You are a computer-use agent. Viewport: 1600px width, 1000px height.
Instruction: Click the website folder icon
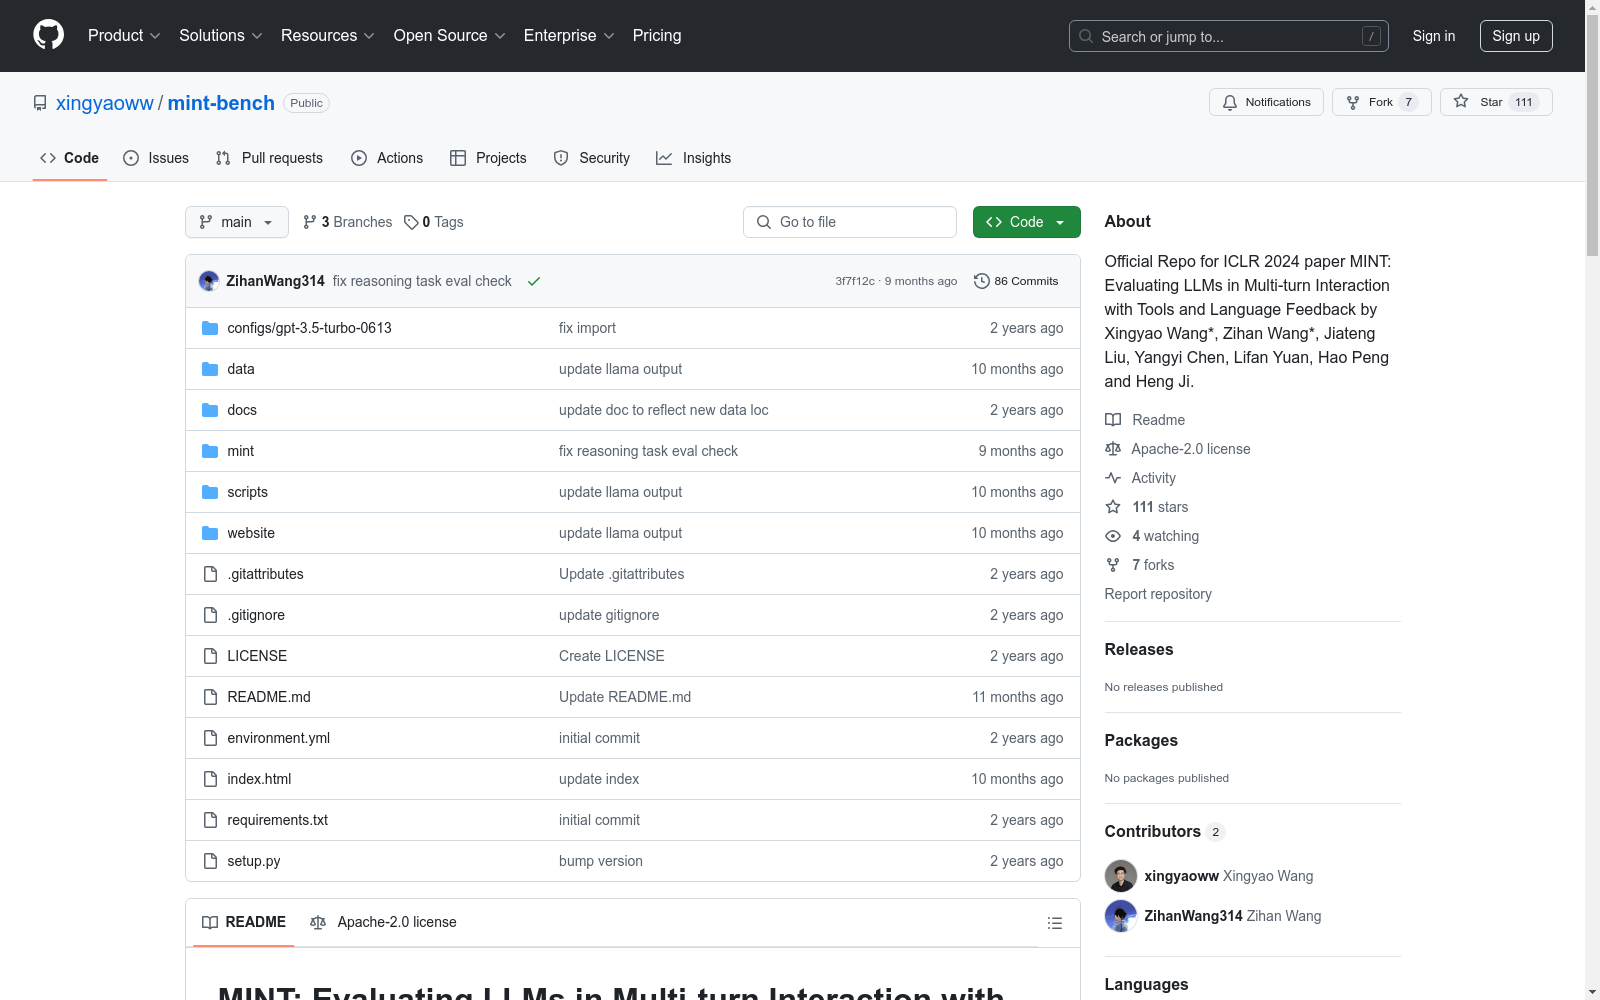(x=210, y=533)
